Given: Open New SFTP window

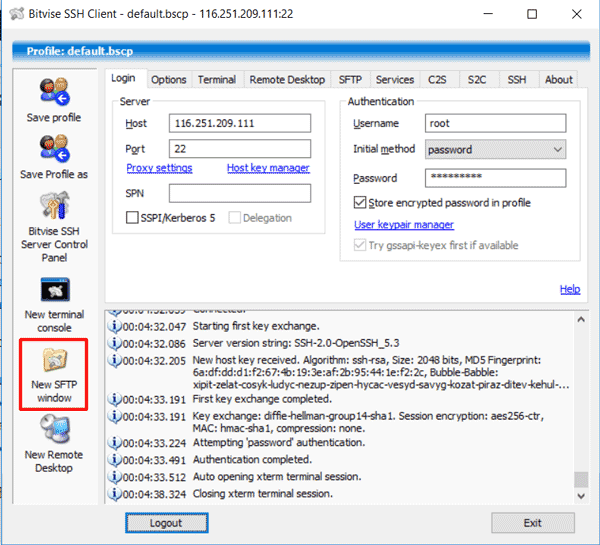Looking at the screenshot, I should (x=54, y=374).
